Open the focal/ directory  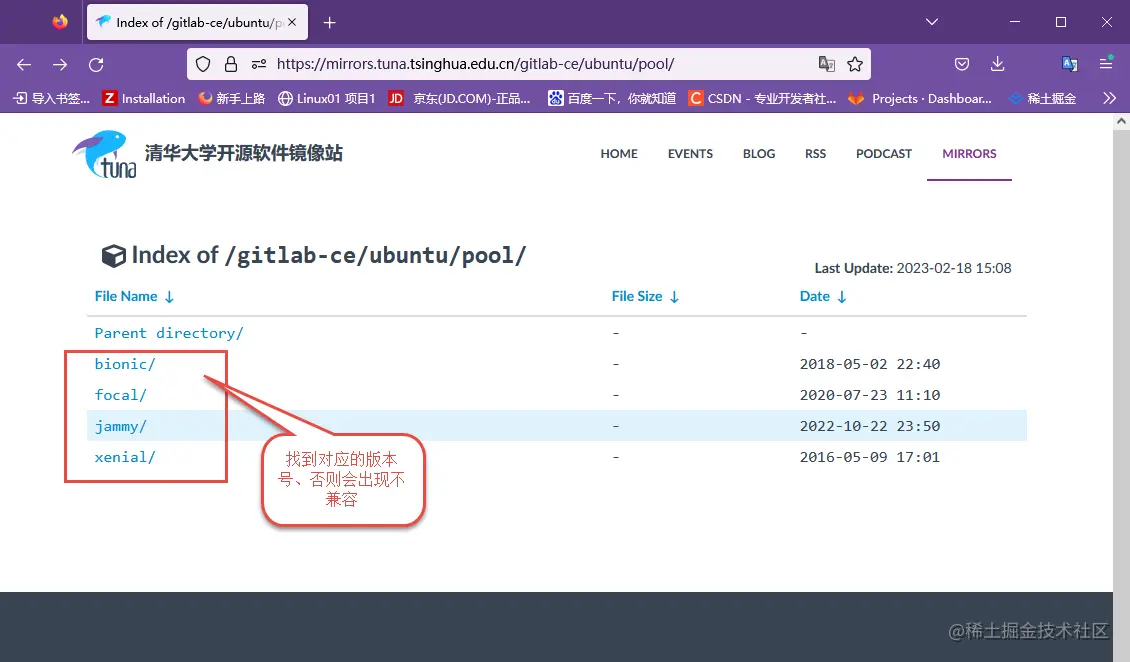pos(120,395)
